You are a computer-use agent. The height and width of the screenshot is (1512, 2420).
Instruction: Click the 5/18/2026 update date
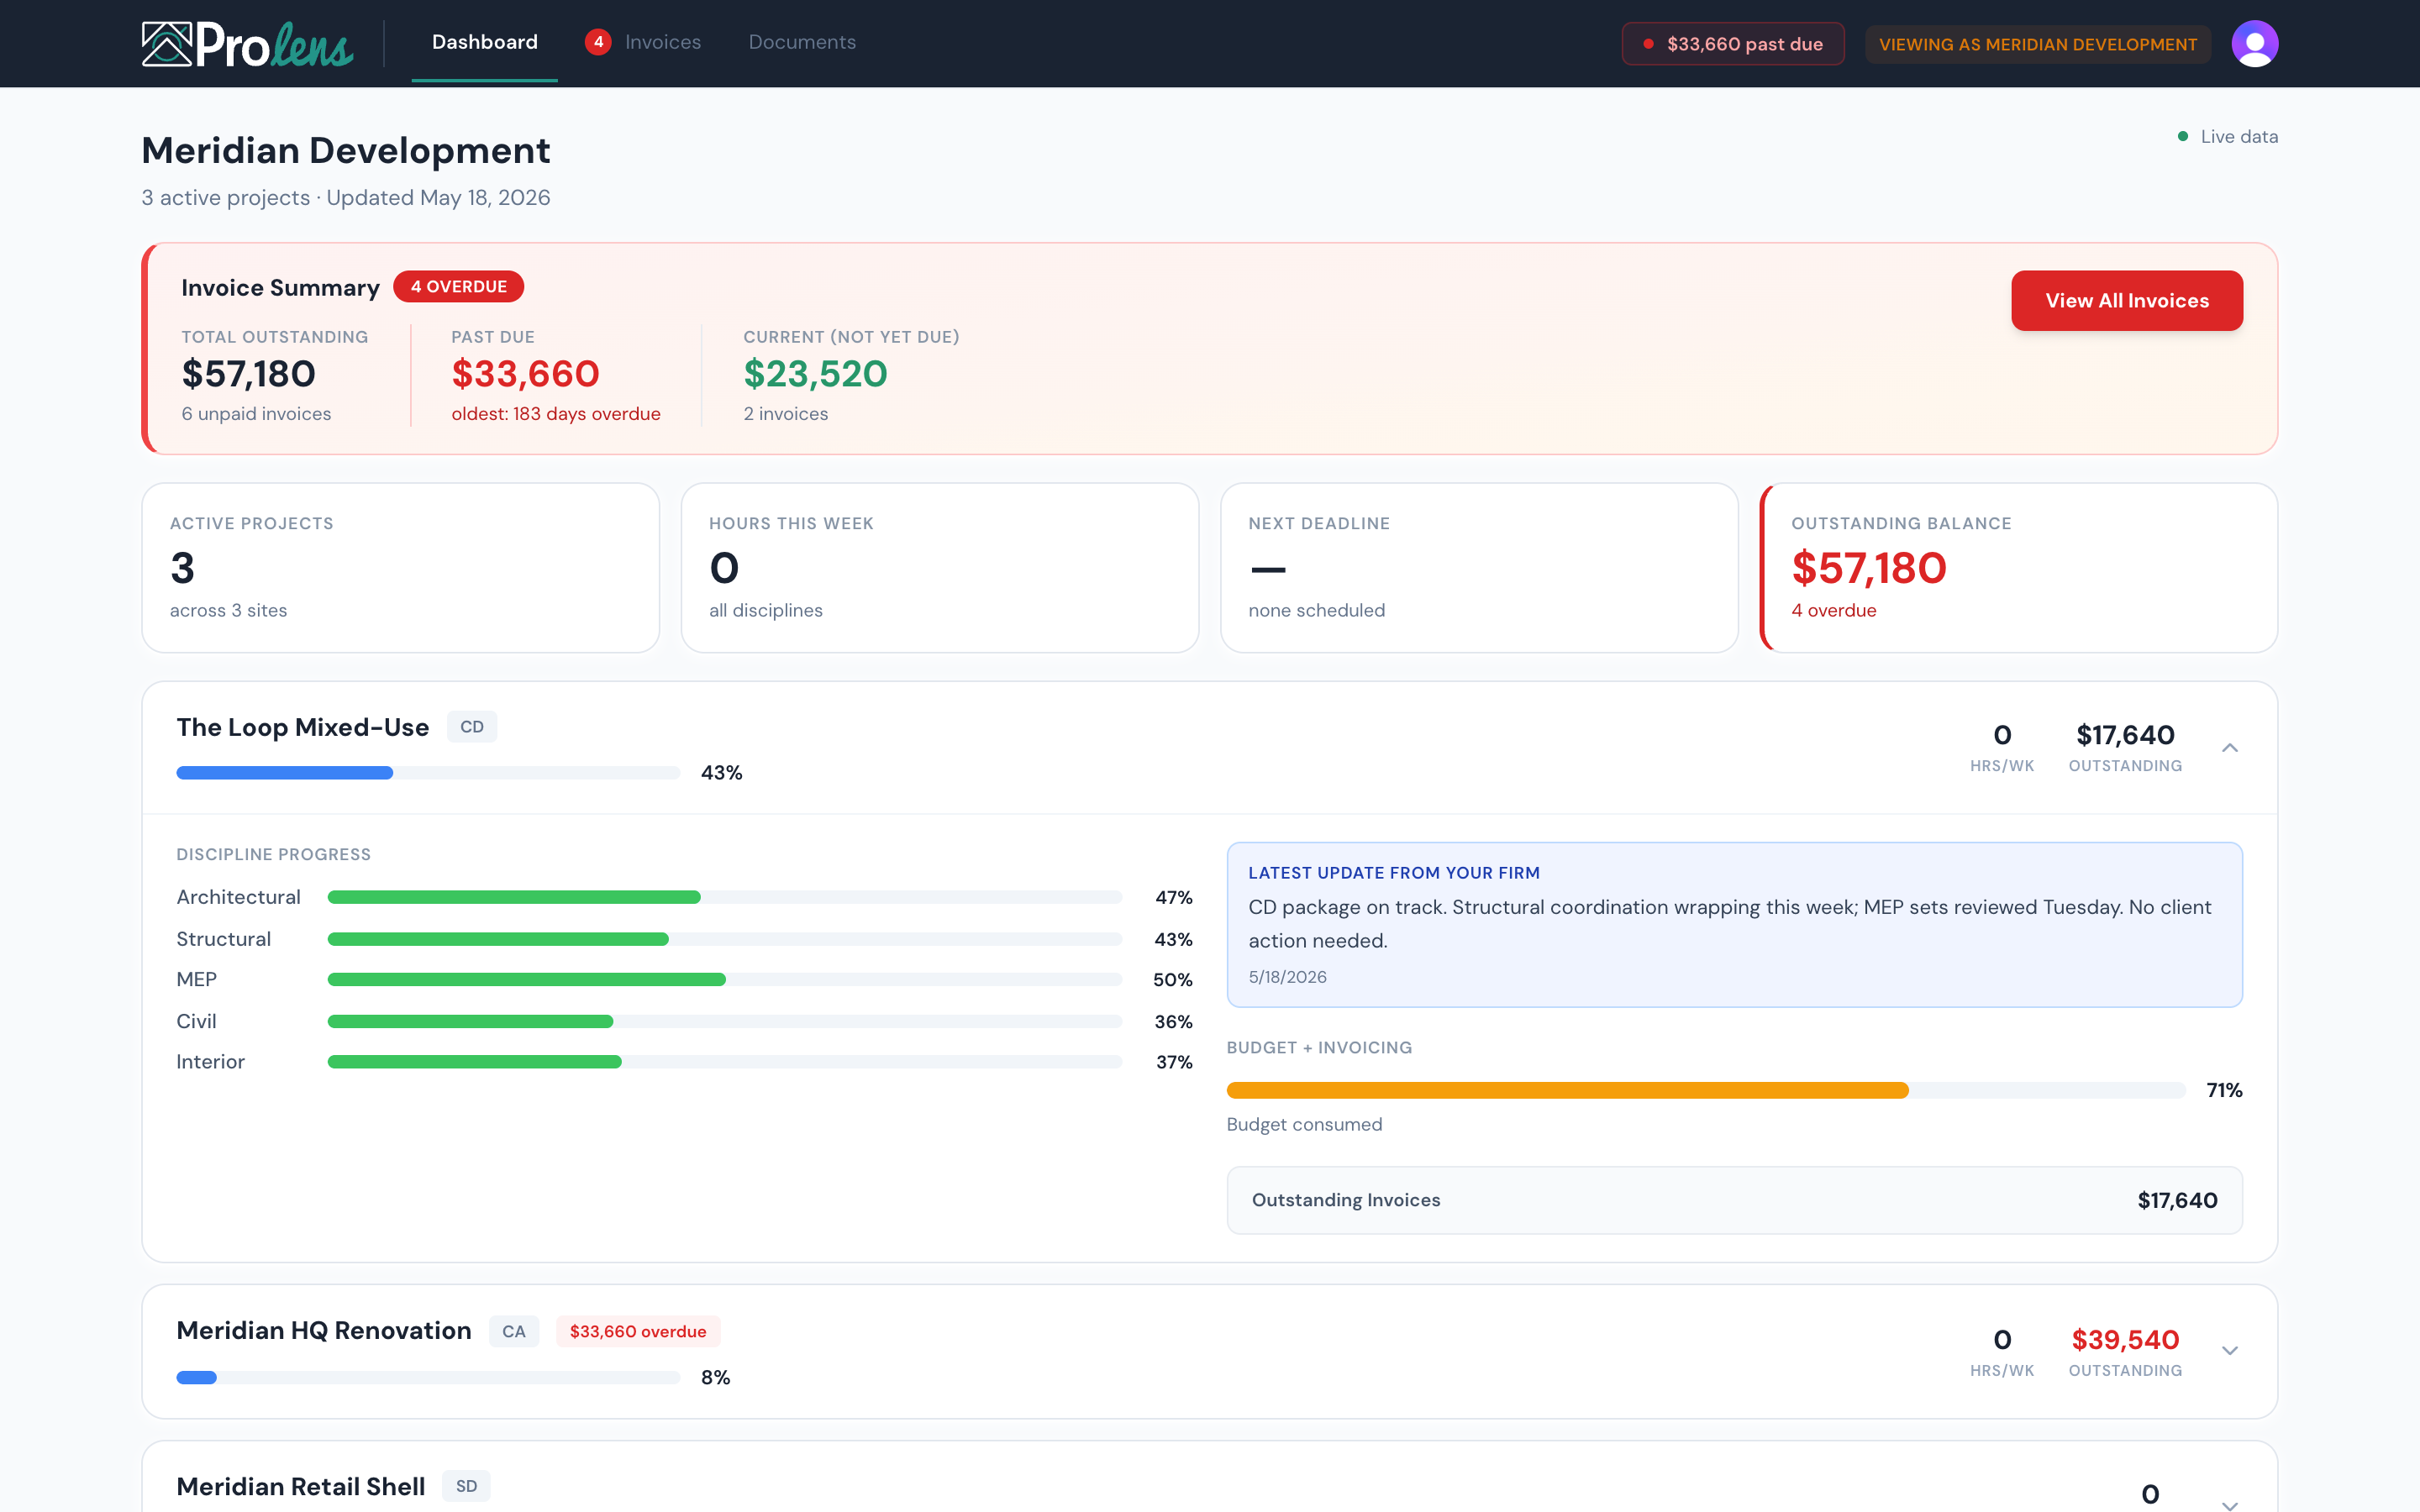click(1287, 977)
